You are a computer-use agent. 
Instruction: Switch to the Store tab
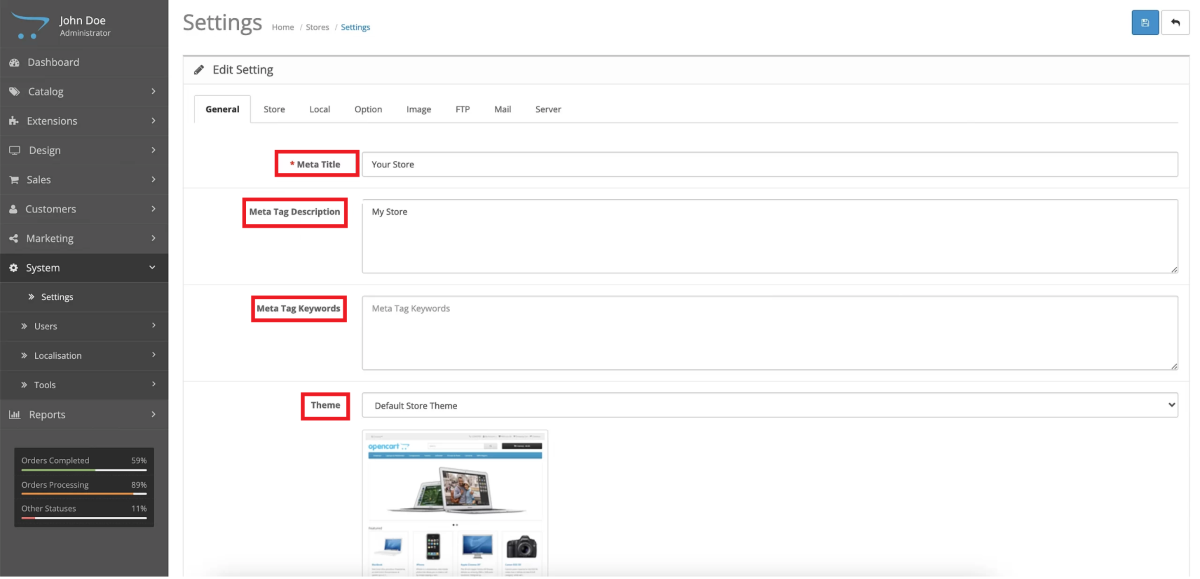[x=274, y=109]
